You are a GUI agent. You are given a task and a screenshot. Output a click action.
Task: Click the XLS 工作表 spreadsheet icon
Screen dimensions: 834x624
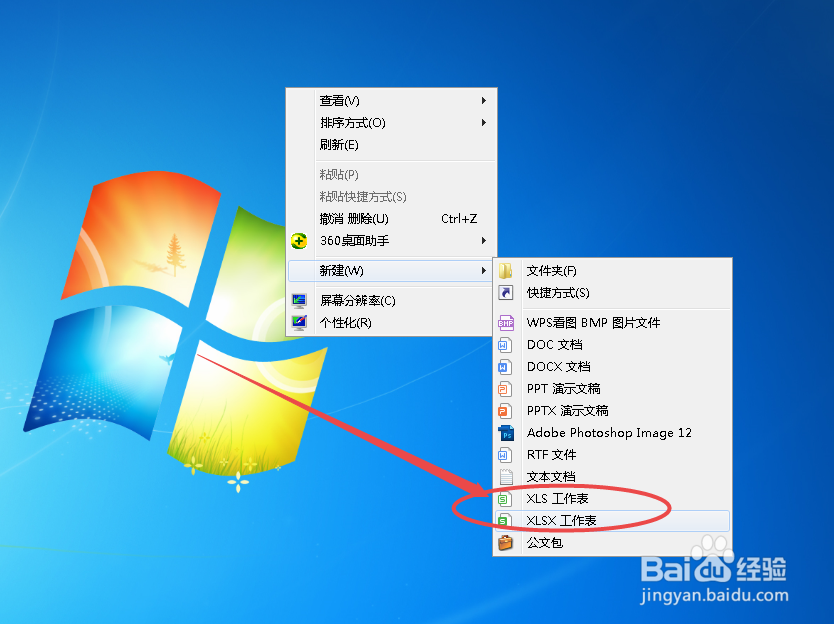point(505,499)
